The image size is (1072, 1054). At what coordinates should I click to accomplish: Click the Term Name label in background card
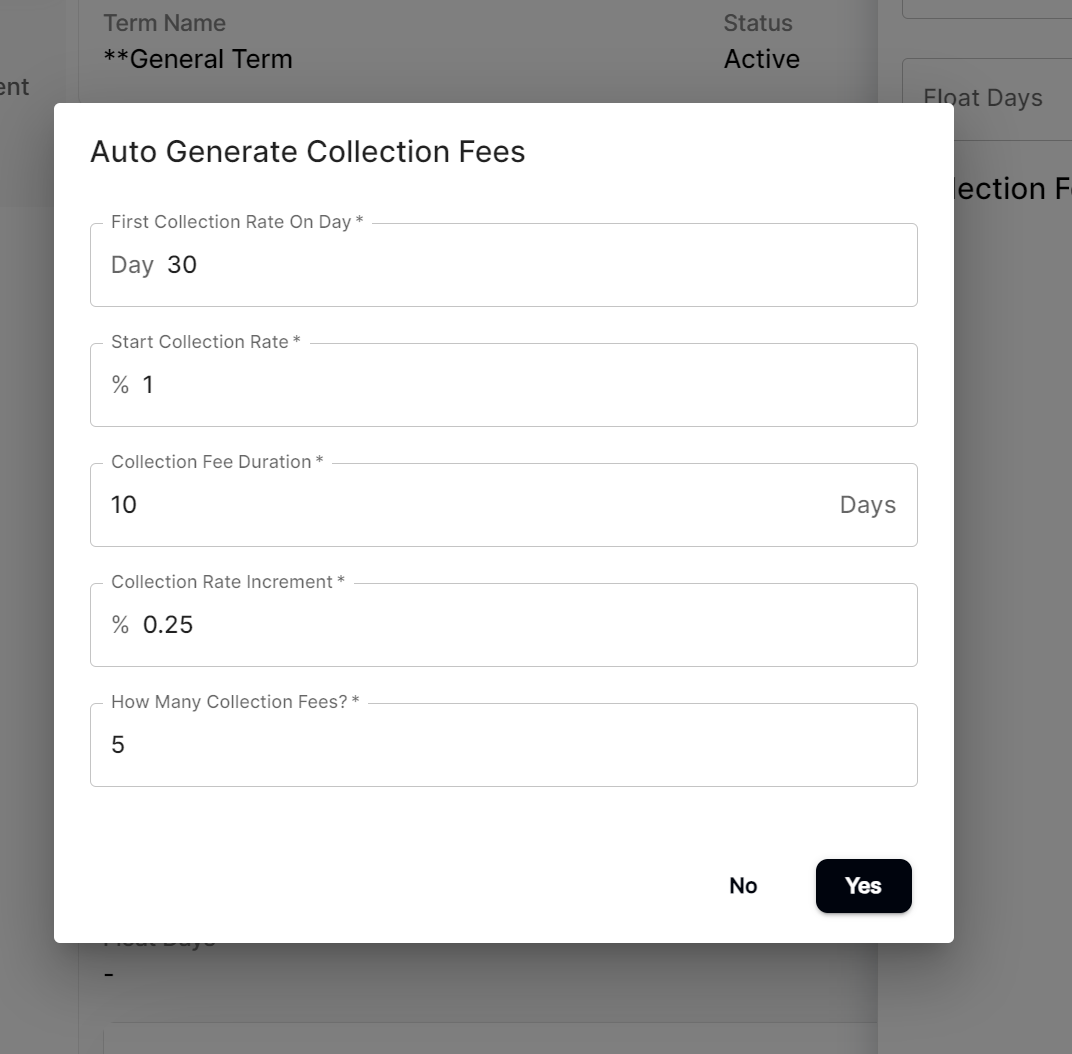(x=164, y=22)
